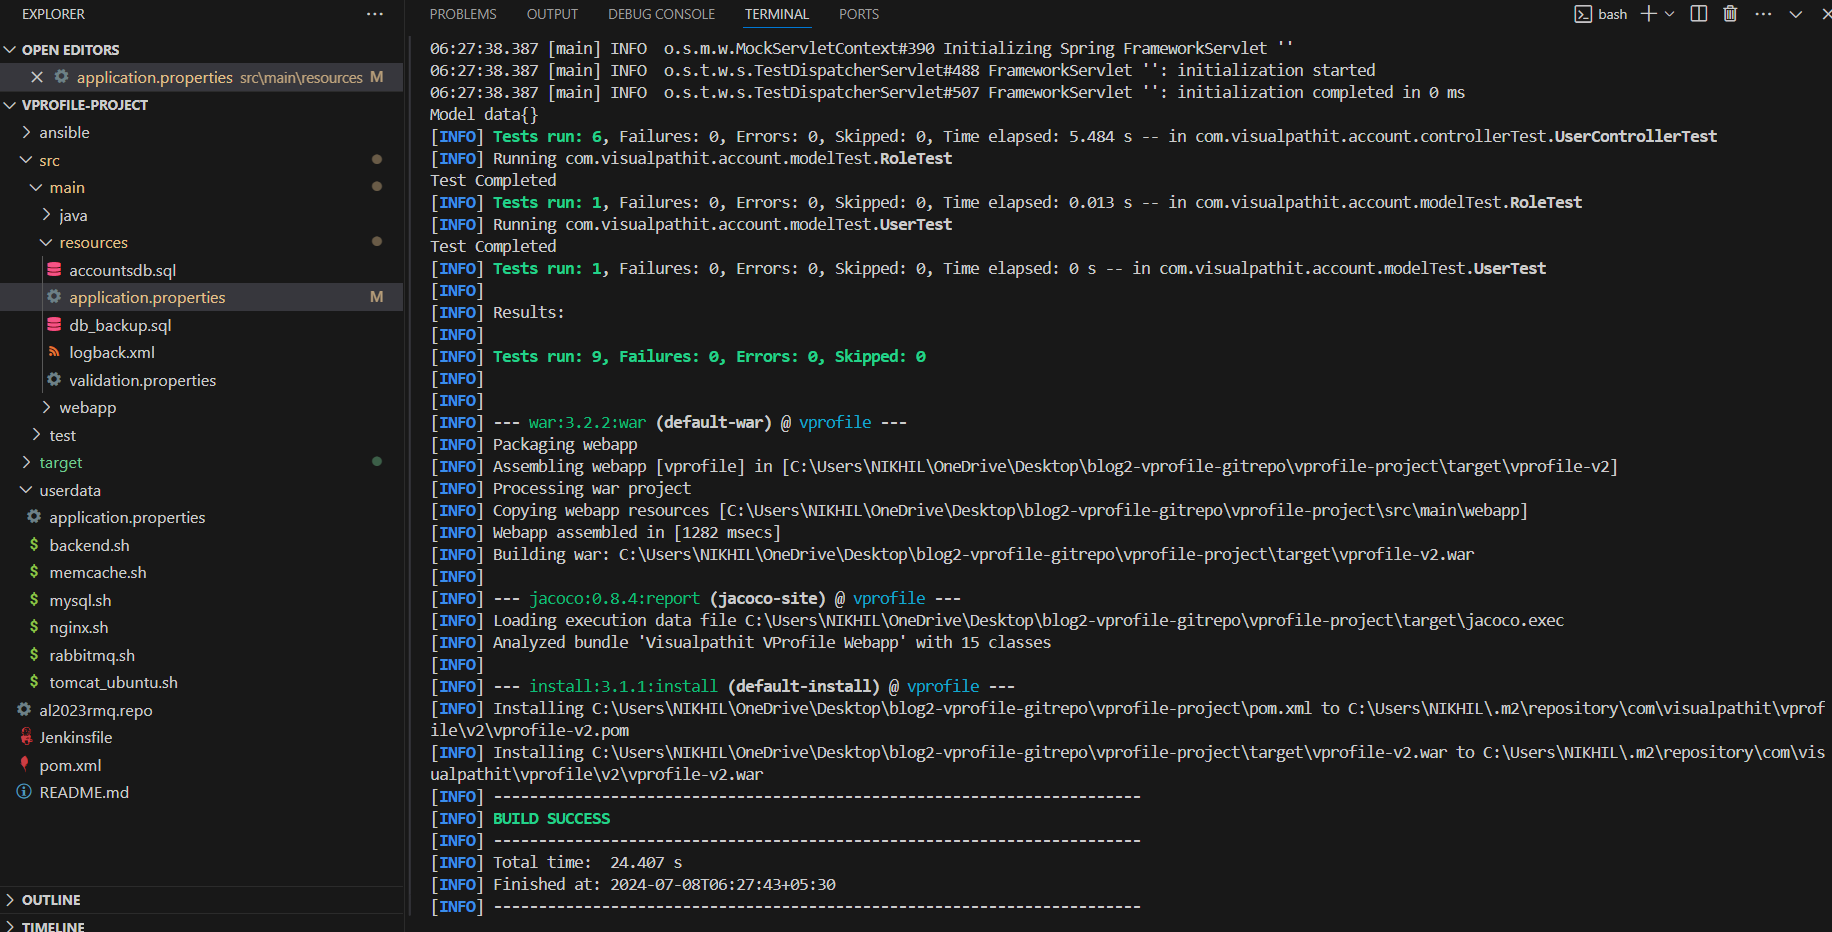Click 'Total time: 24.407 s' line
This screenshot has width=1832, height=932.
click(588, 862)
